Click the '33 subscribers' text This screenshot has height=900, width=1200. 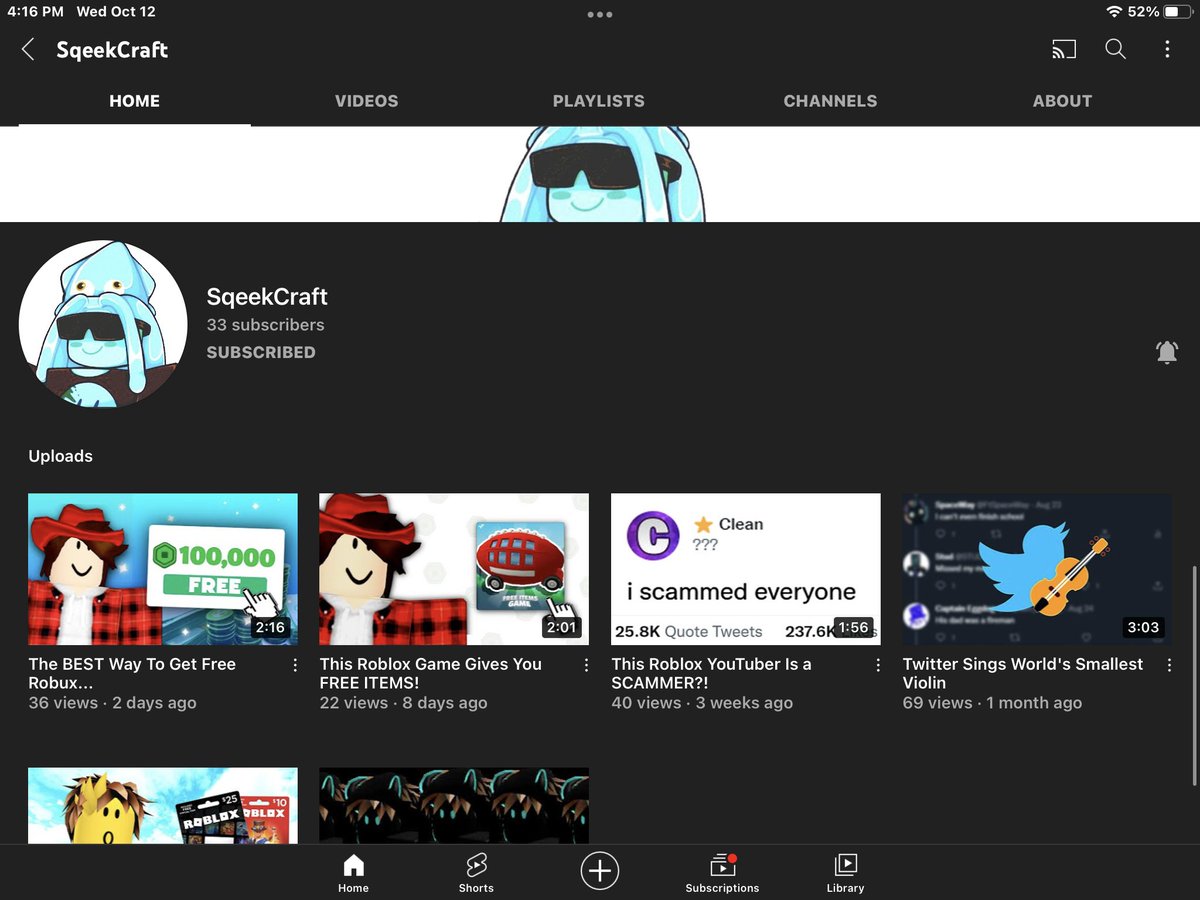(265, 325)
